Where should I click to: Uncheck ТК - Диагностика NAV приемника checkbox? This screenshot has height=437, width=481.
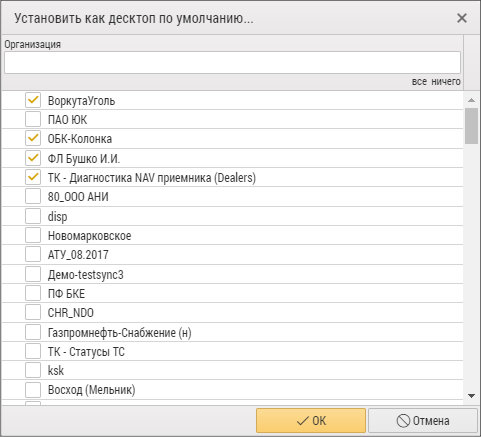point(33,177)
